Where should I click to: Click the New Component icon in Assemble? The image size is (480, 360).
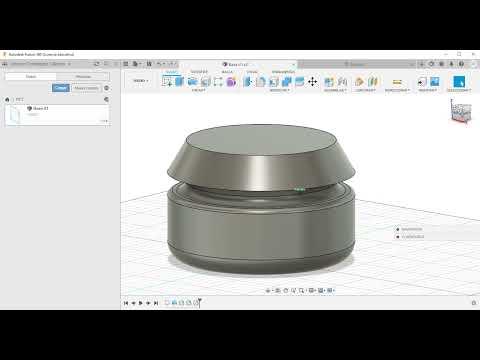pos(329,81)
